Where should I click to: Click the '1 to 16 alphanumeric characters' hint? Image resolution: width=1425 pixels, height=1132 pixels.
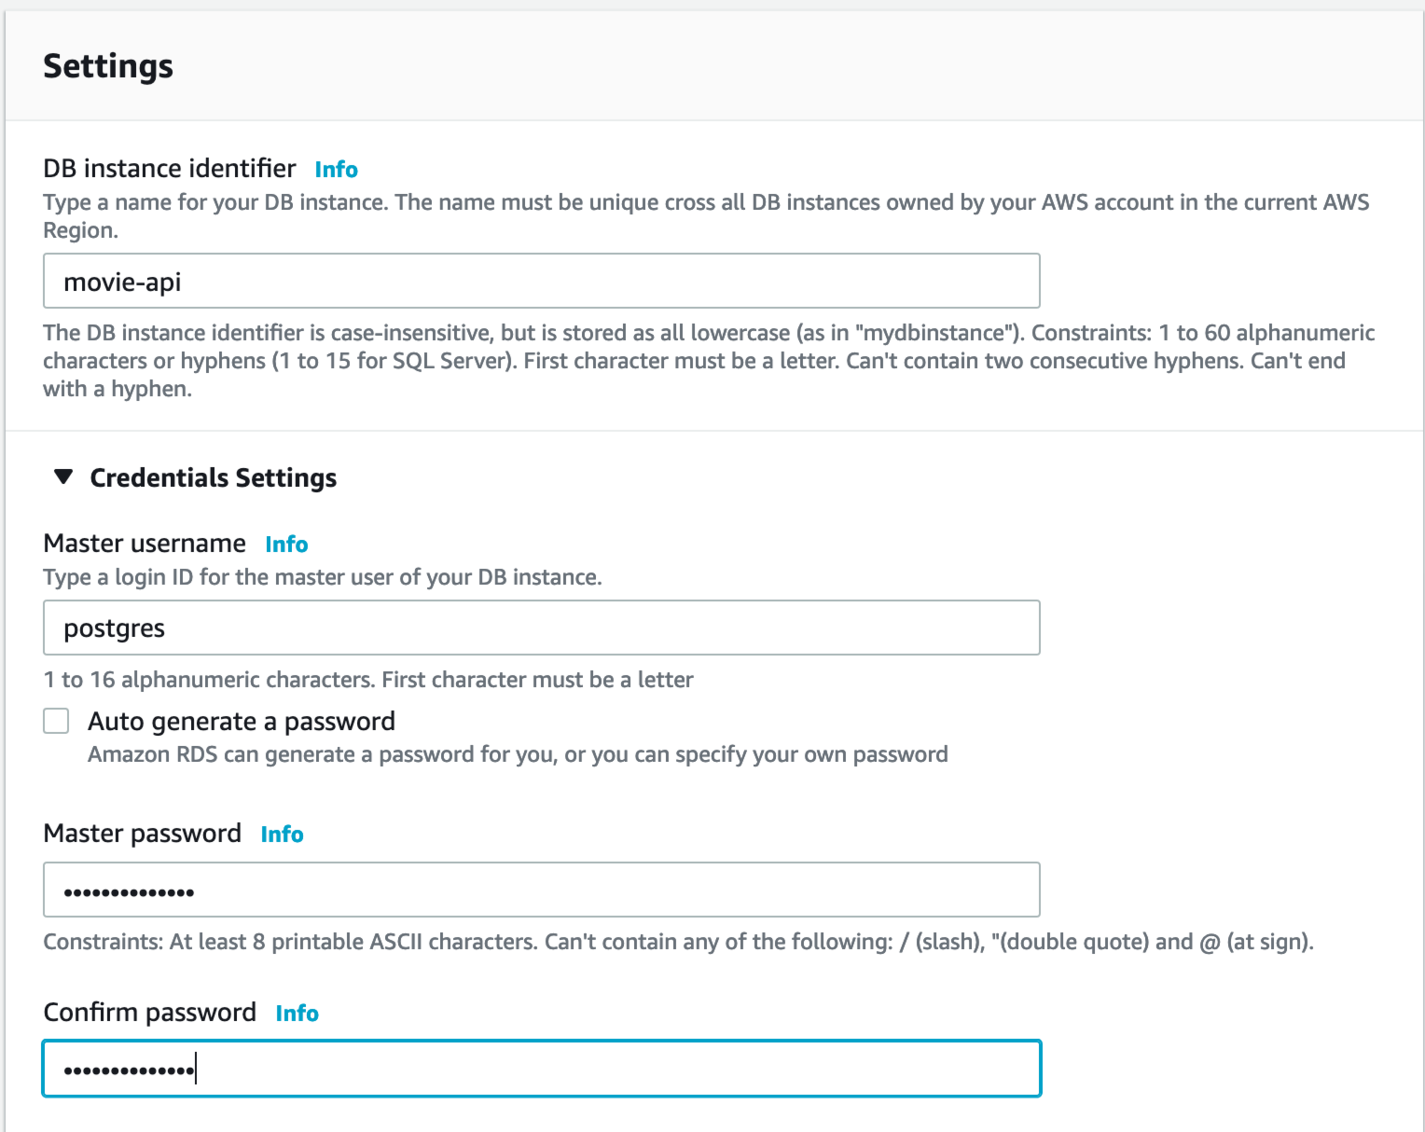point(368,680)
